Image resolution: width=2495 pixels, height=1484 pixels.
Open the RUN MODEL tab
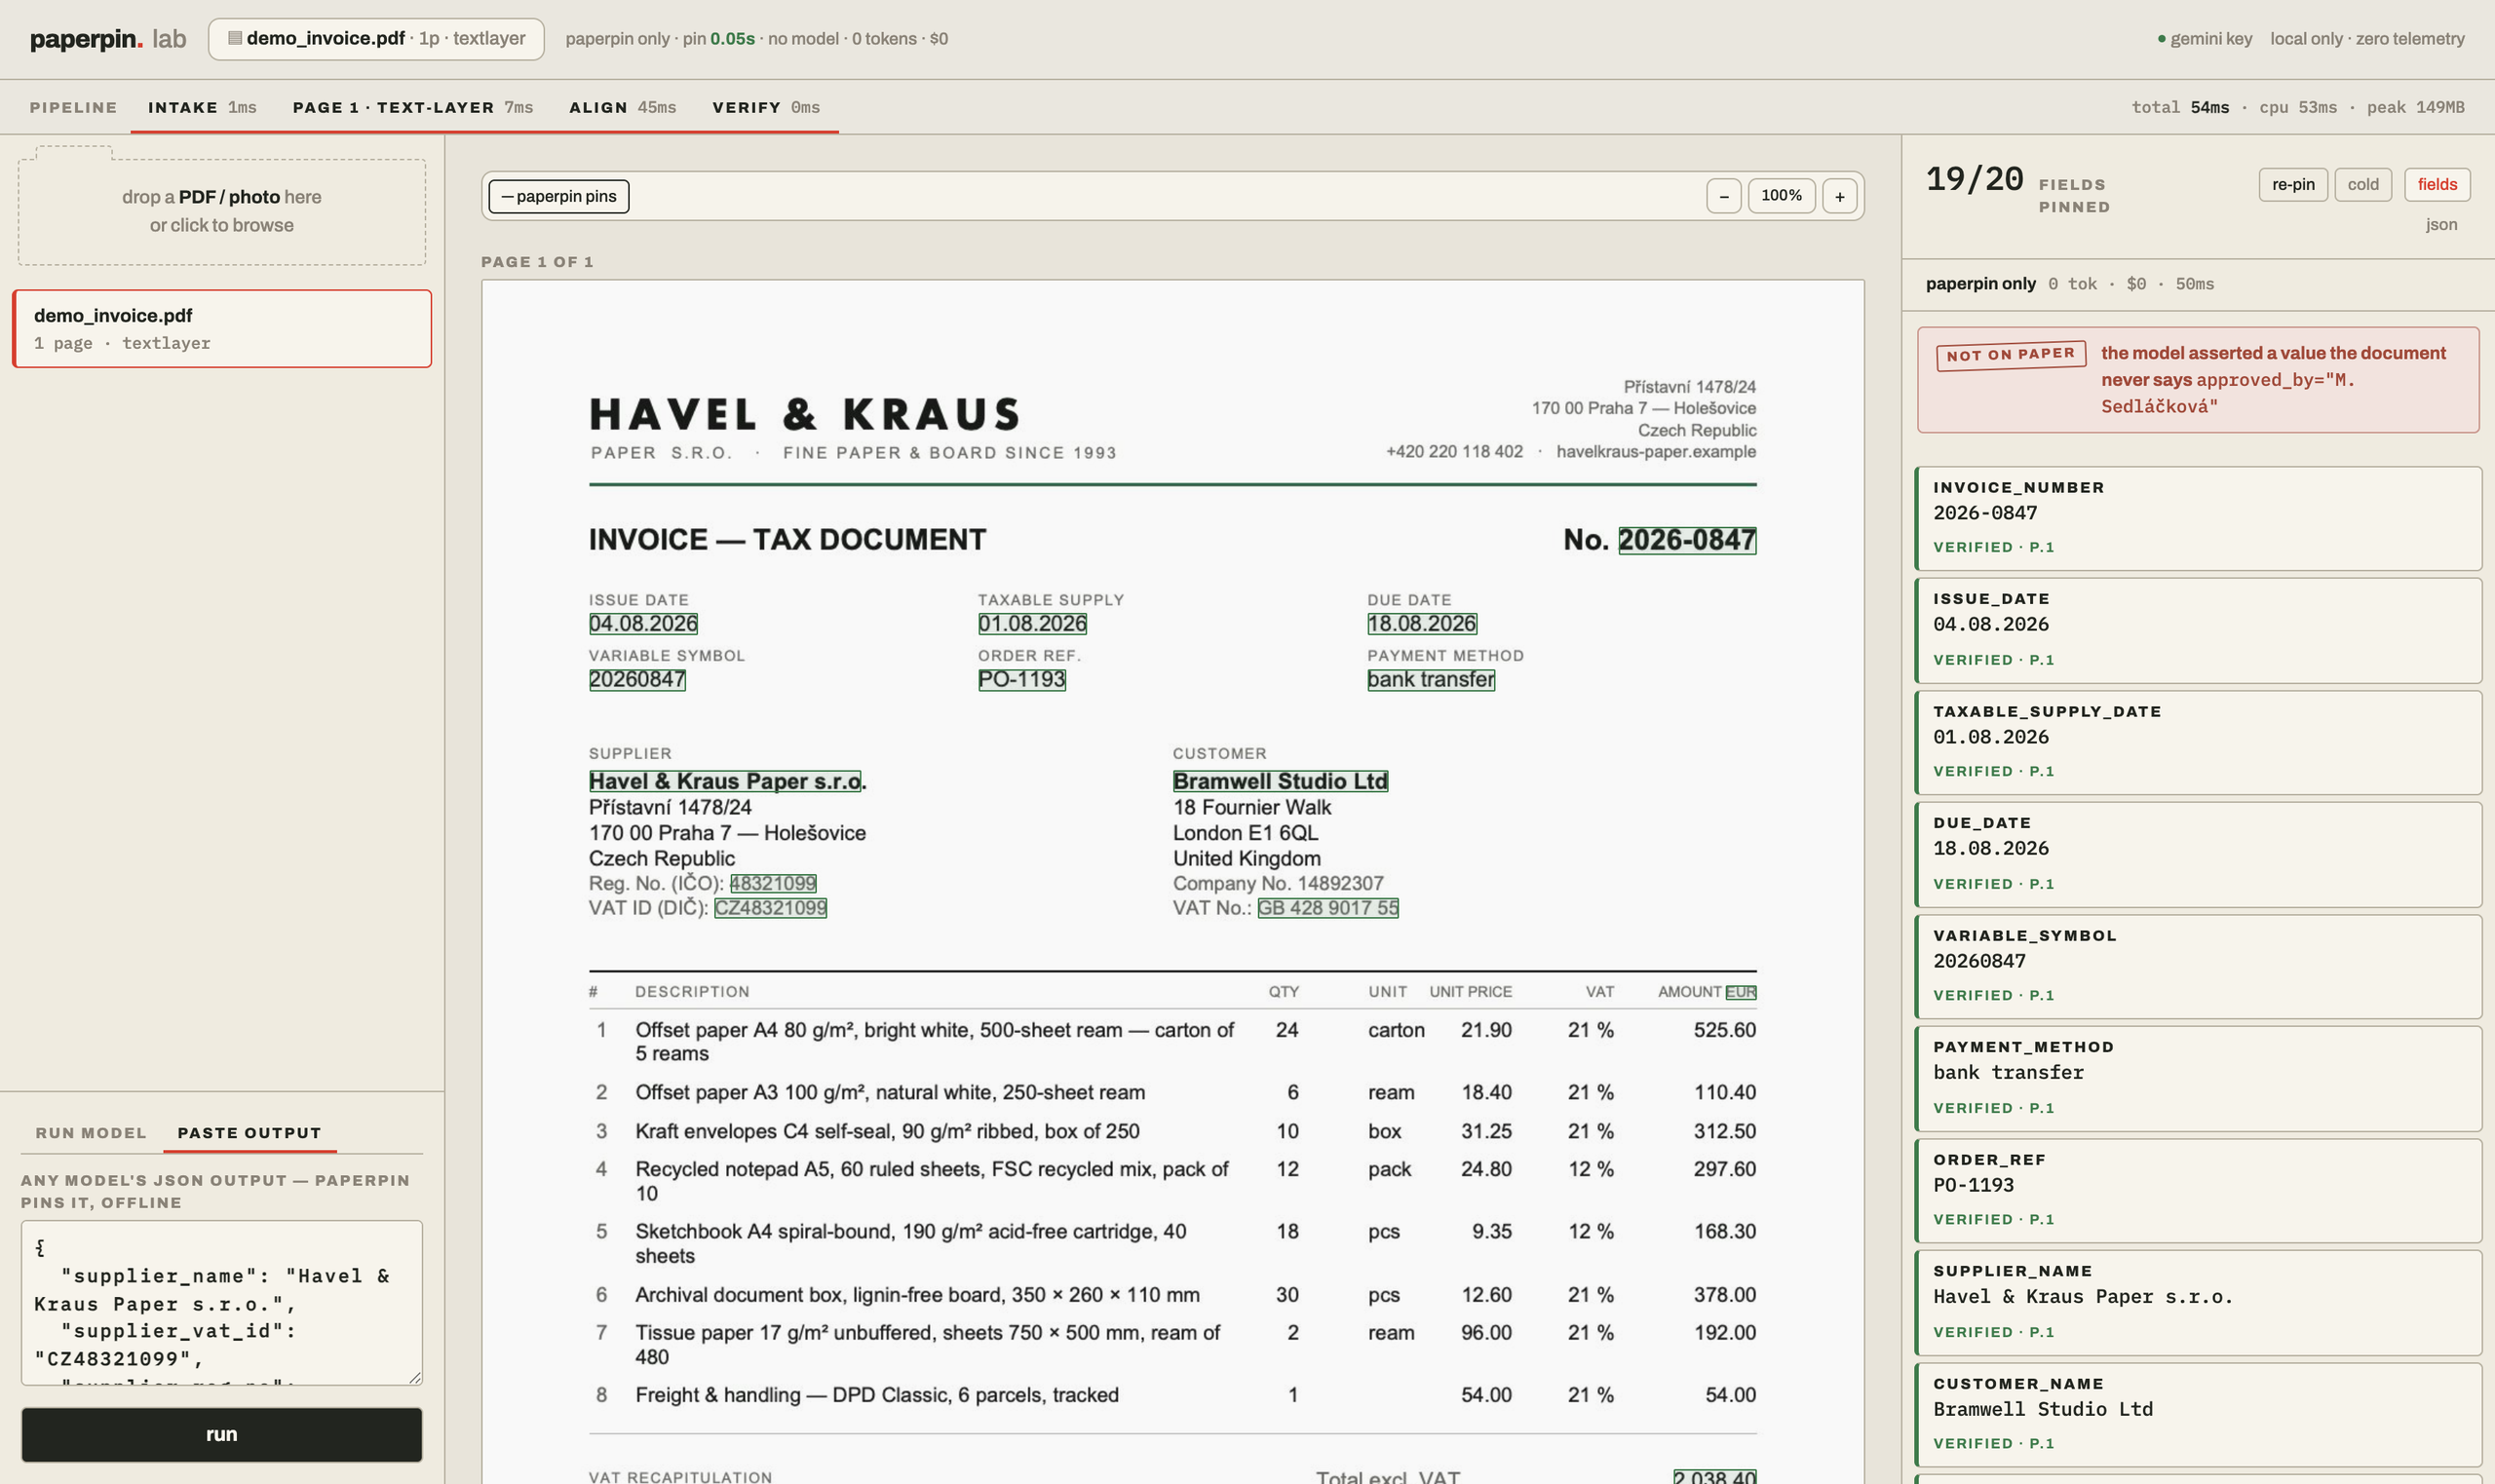91,1132
